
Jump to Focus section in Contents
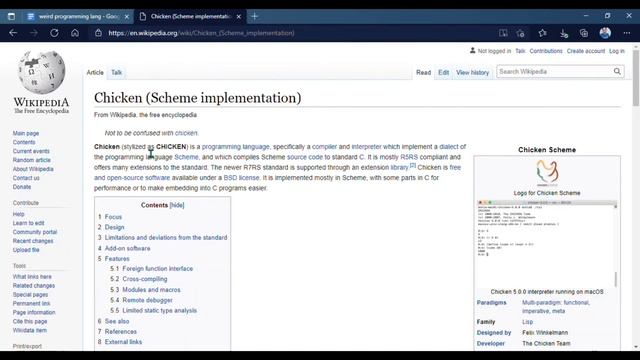[x=113, y=217]
